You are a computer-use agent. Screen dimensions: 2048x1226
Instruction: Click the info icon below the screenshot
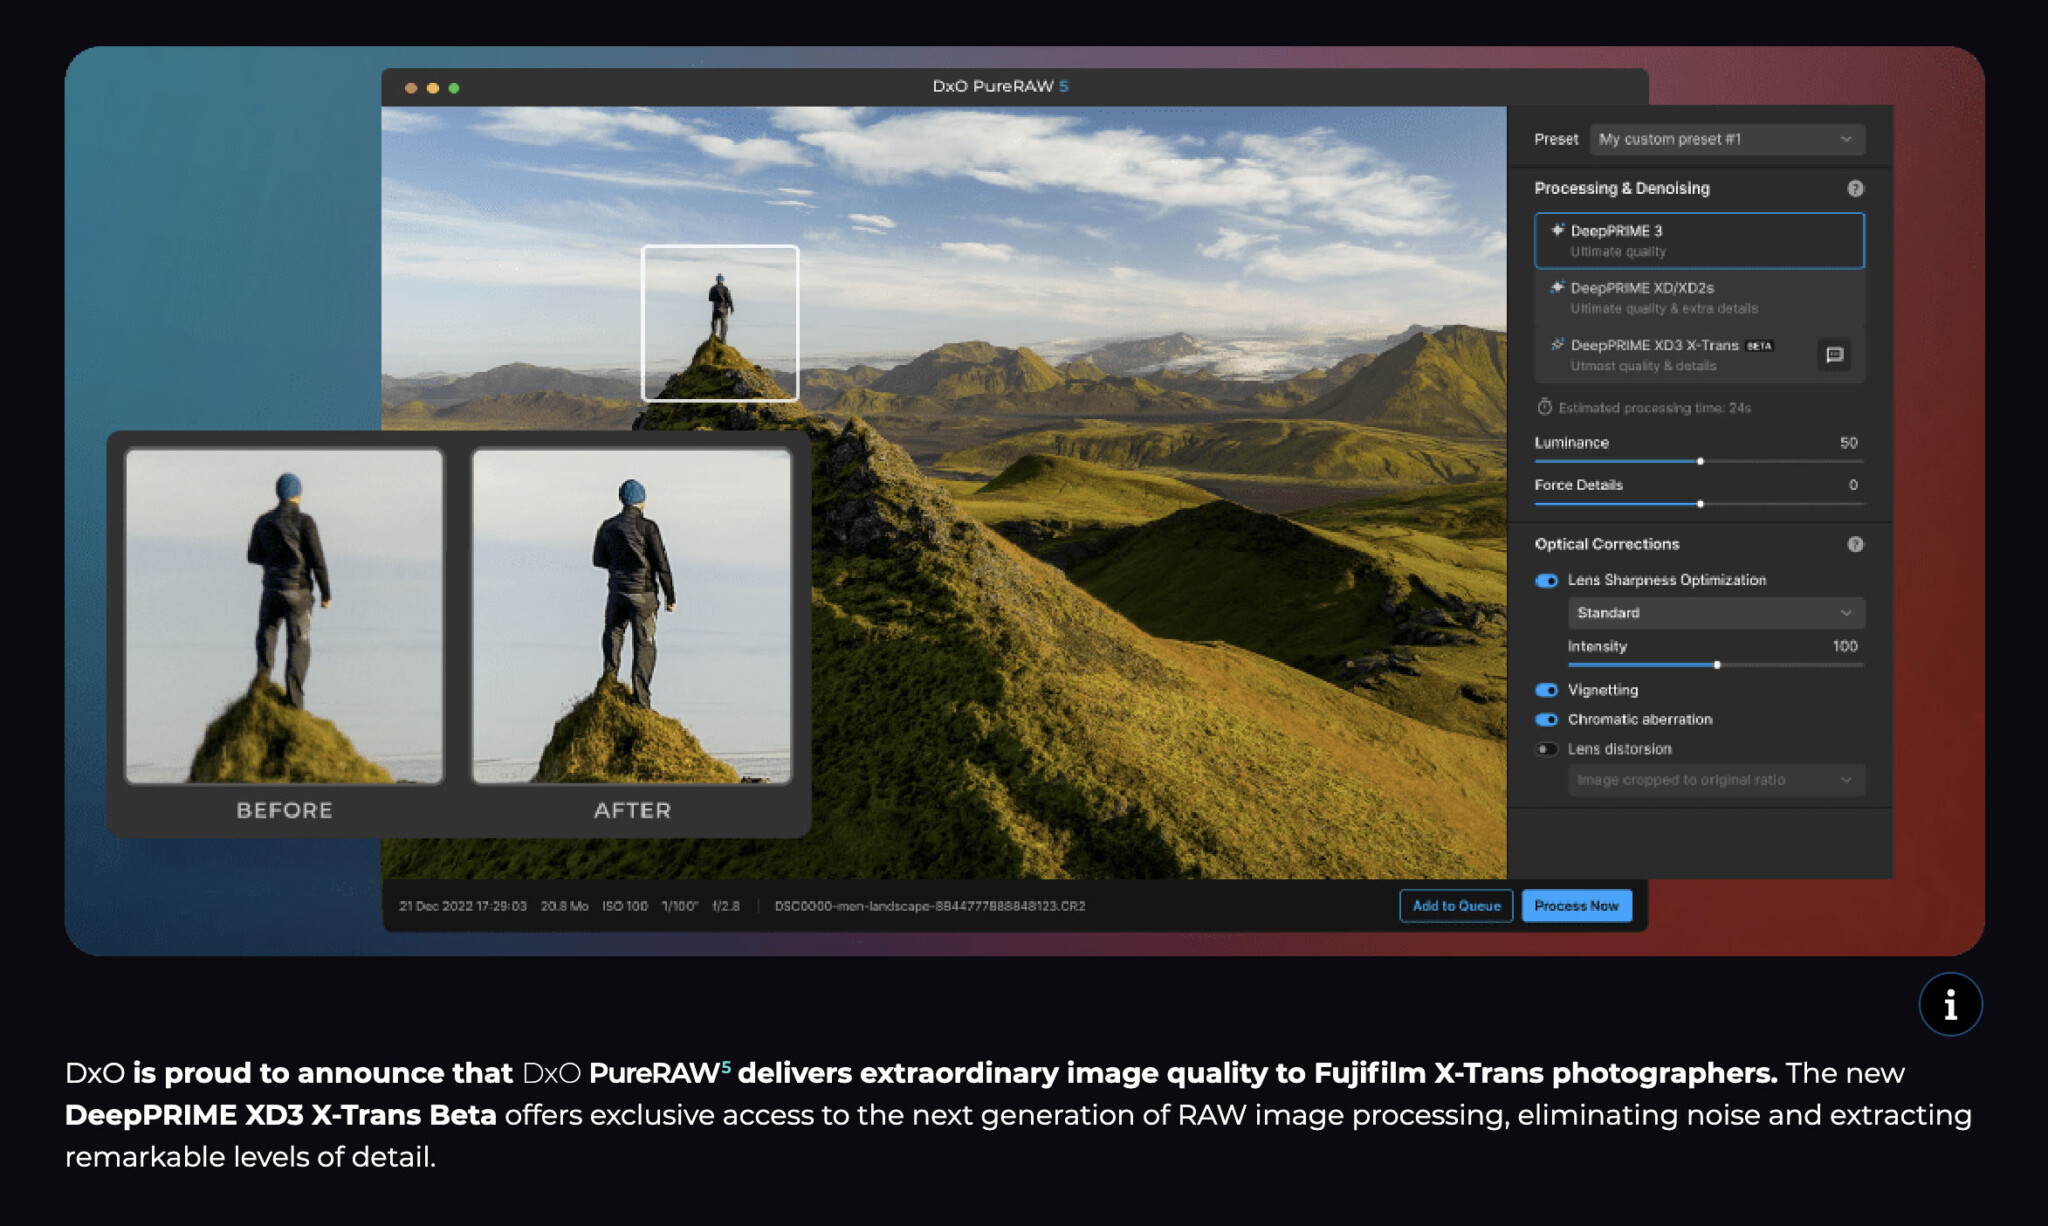(x=1949, y=1004)
